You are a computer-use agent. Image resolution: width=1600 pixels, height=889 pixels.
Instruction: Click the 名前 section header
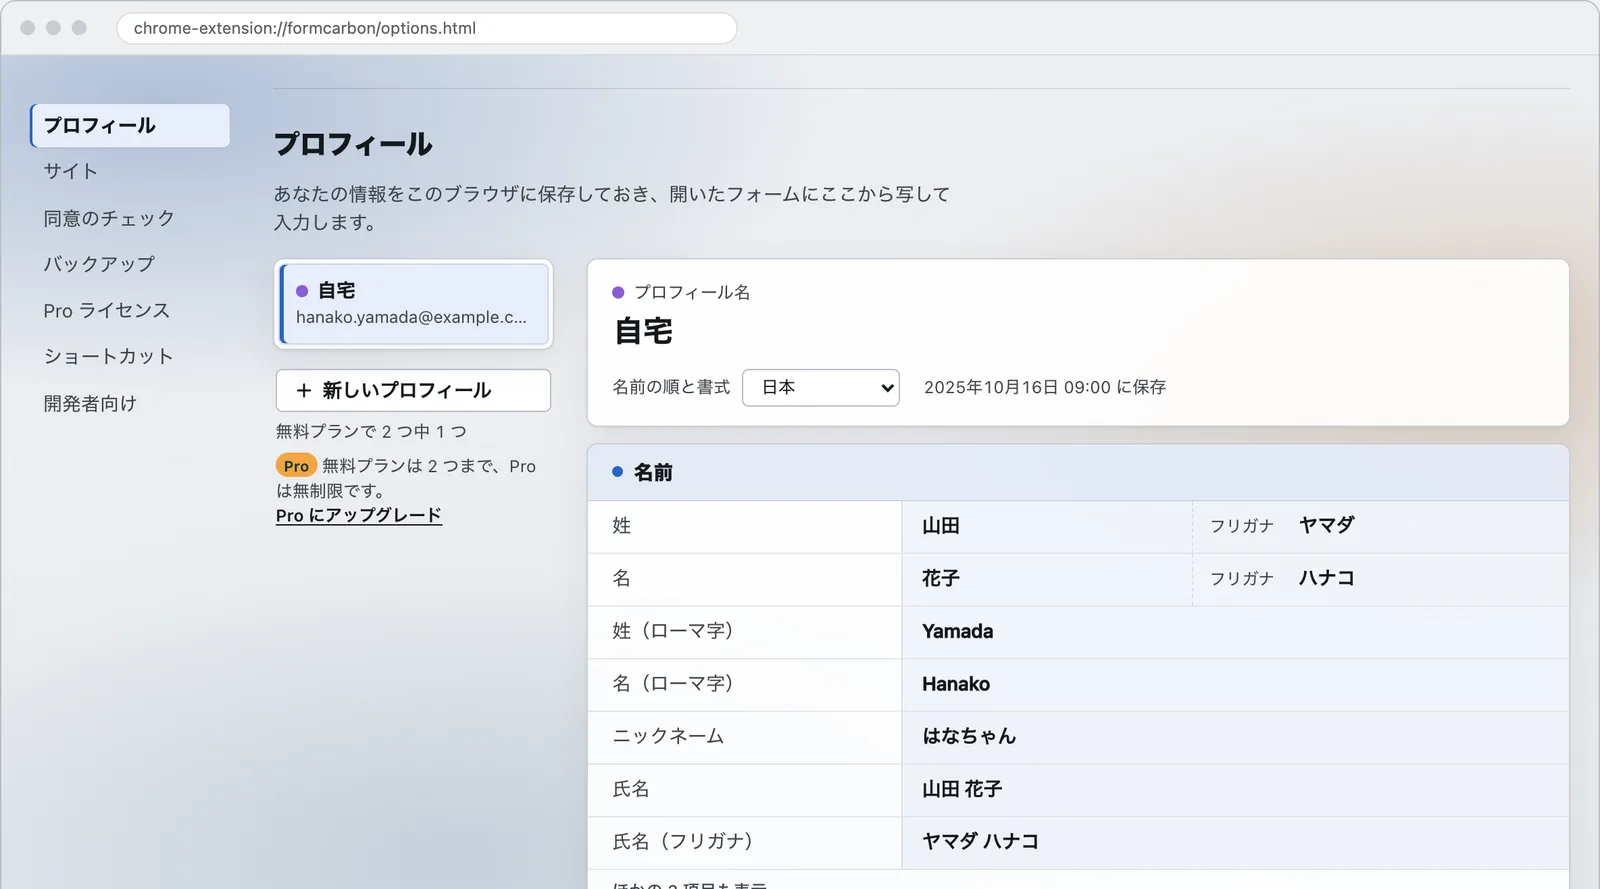tap(1078, 472)
